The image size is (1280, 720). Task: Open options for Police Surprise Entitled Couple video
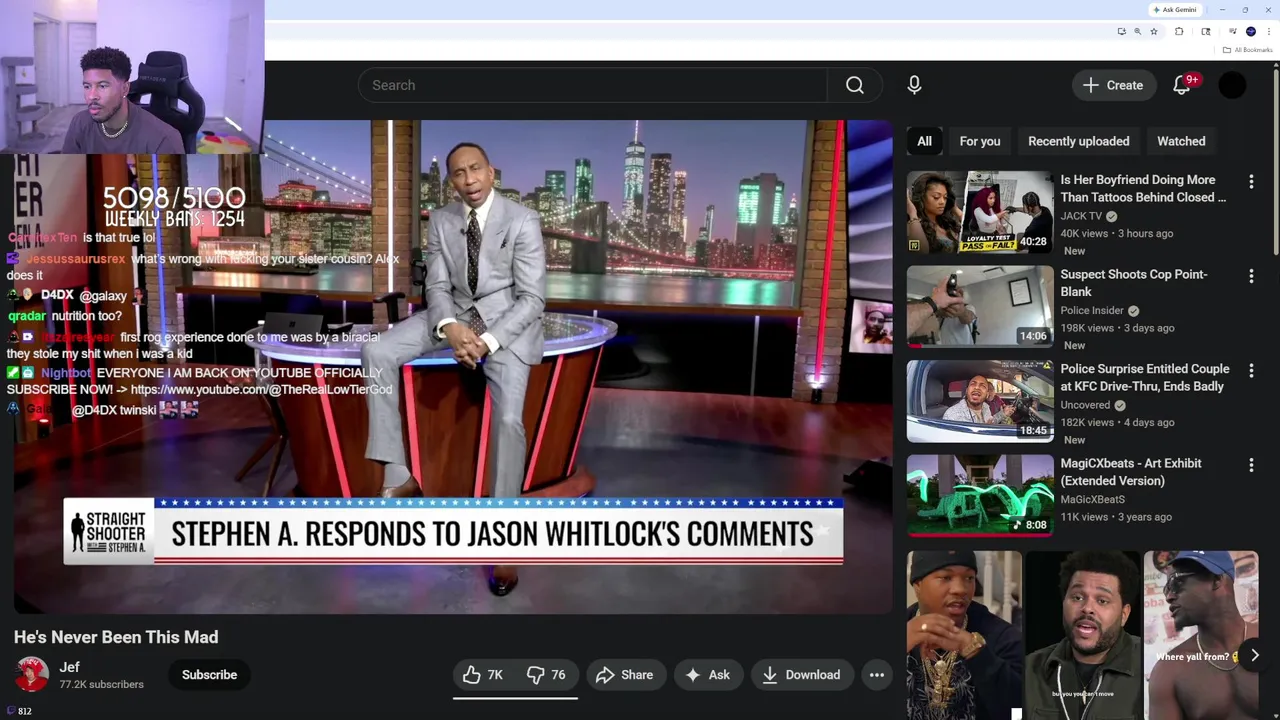pos(1251,370)
